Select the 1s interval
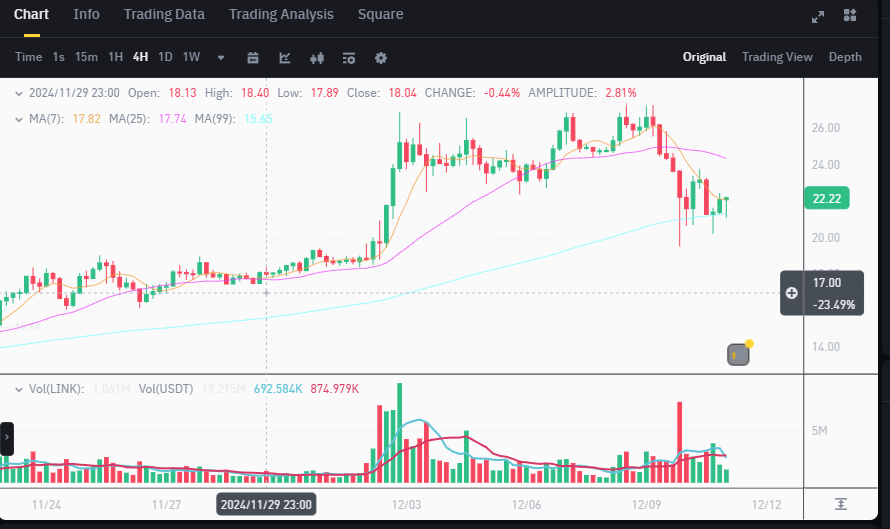The height and width of the screenshot is (529, 890). (58, 57)
